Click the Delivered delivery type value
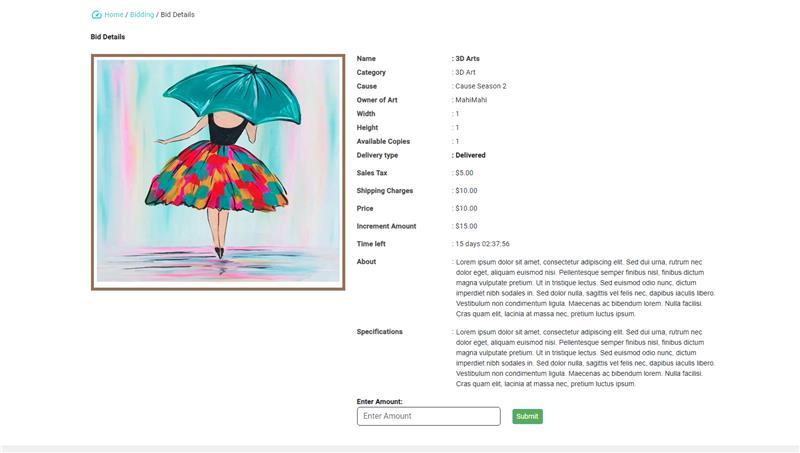The image size is (800, 453). tap(470, 155)
